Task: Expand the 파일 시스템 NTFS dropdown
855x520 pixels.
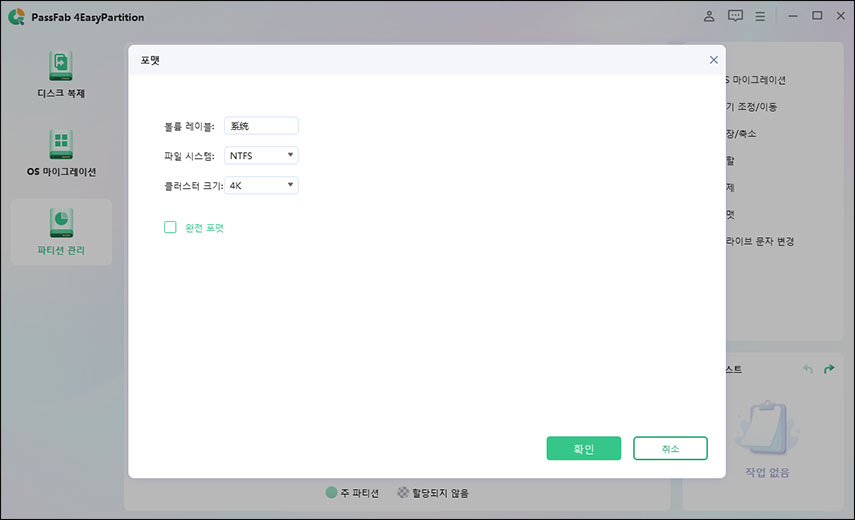Action: (x=261, y=155)
